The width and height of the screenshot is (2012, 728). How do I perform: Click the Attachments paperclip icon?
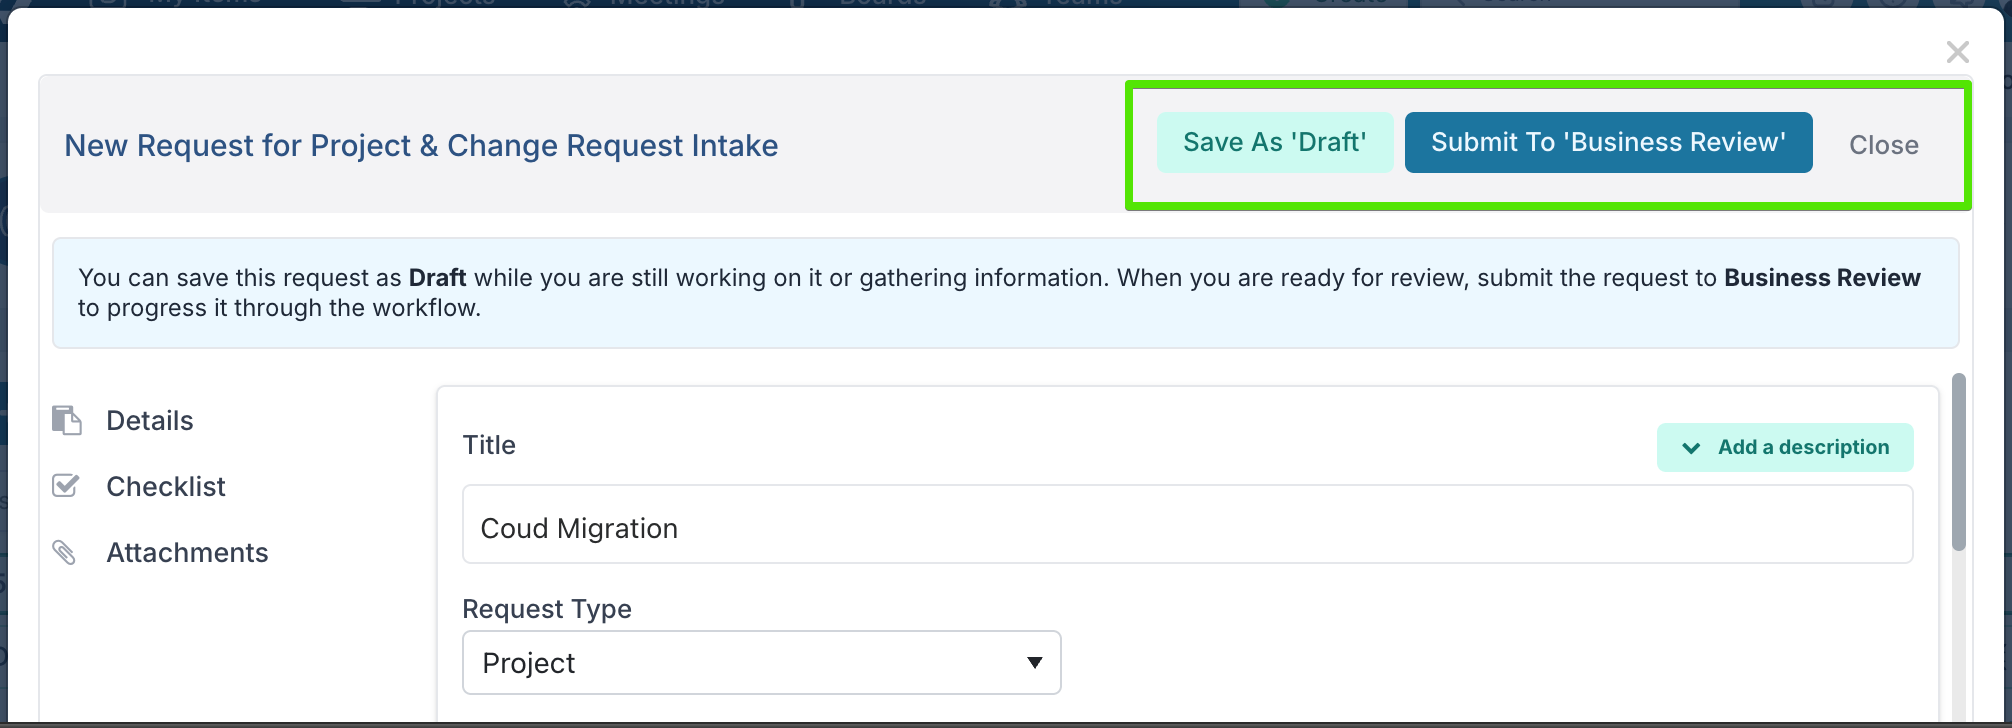65,552
